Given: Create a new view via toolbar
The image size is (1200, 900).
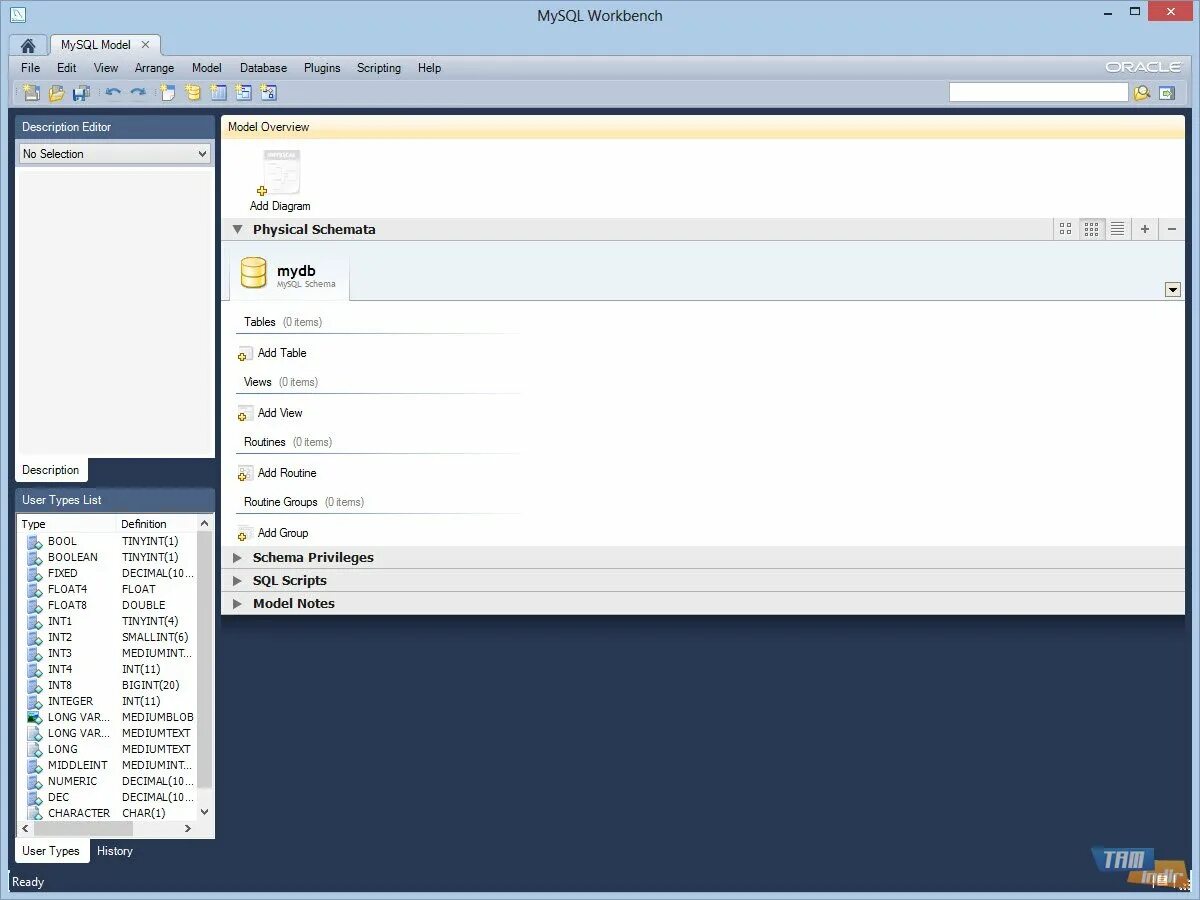Looking at the screenshot, I should tap(243, 93).
